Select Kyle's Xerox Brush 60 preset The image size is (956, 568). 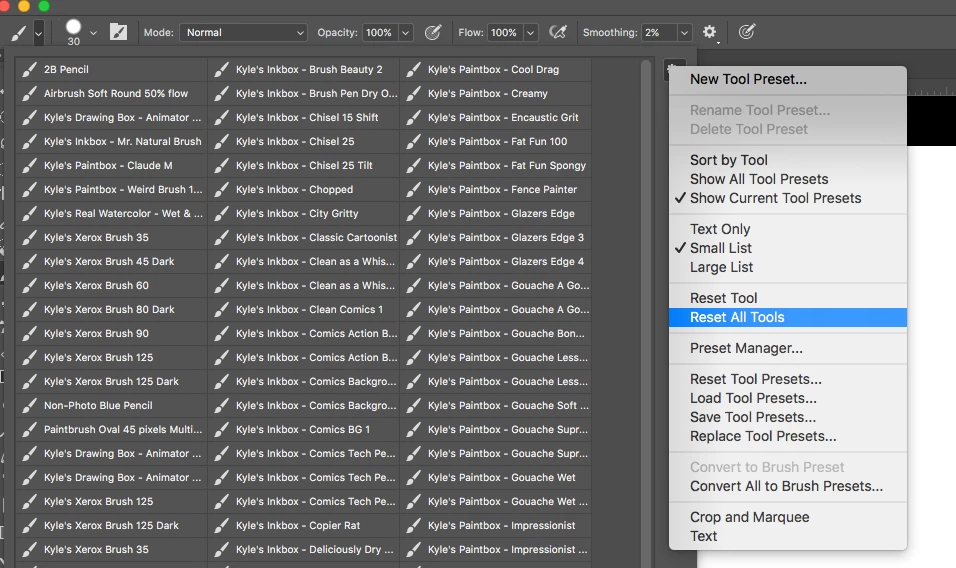pos(112,285)
